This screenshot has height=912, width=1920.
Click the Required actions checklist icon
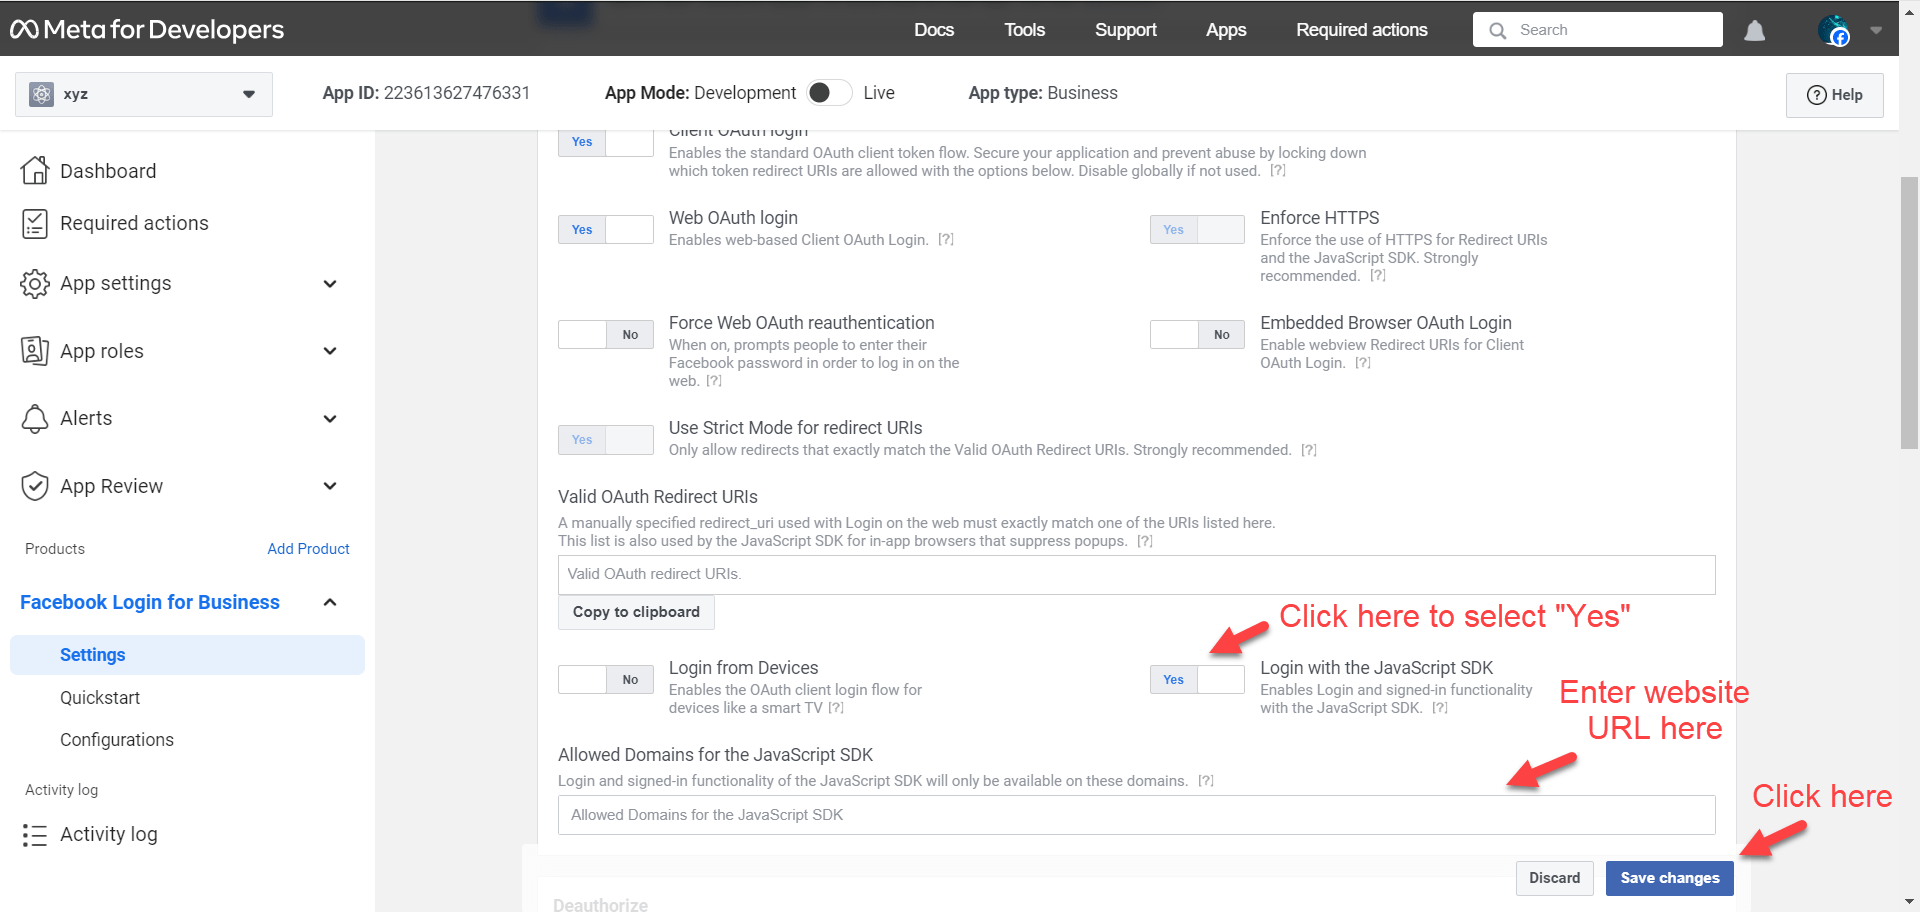coord(35,224)
